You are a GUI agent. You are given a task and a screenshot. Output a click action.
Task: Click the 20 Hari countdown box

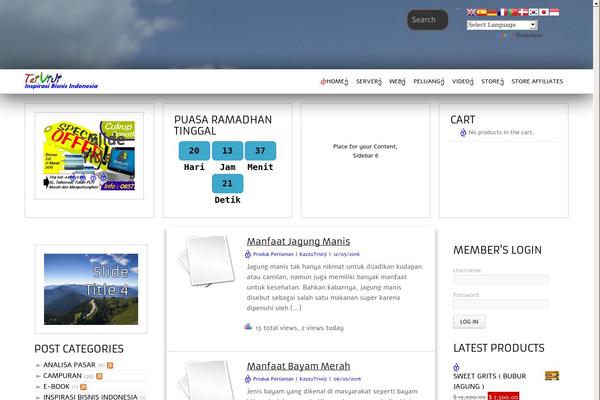(194, 151)
